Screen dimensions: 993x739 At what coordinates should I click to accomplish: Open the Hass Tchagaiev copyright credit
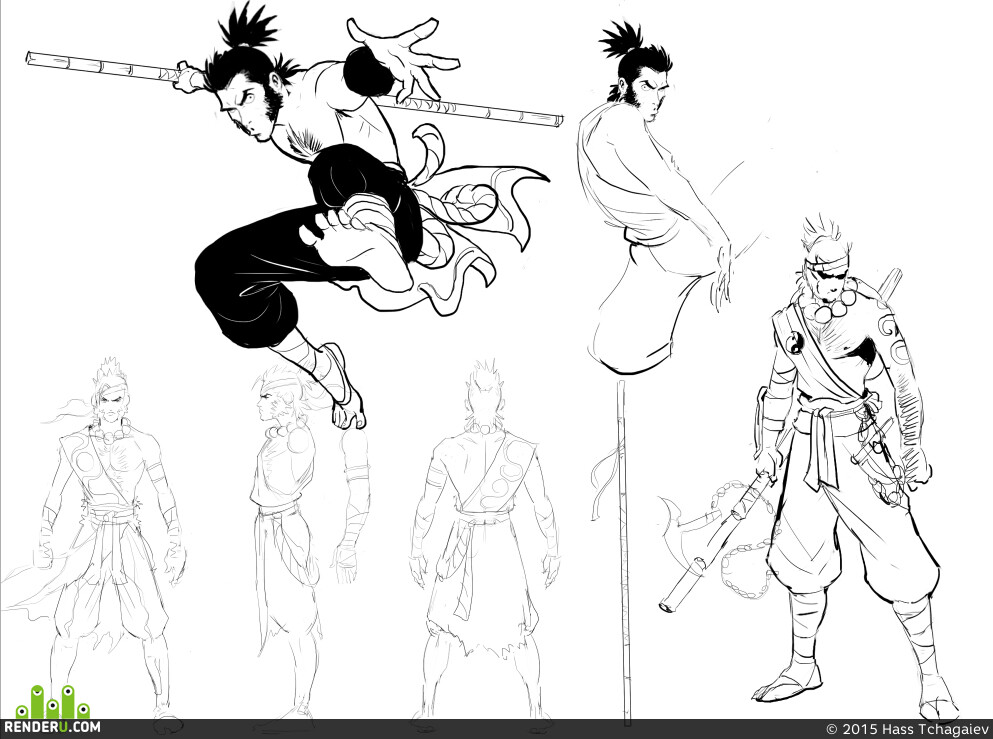click(x=907, y=729)
